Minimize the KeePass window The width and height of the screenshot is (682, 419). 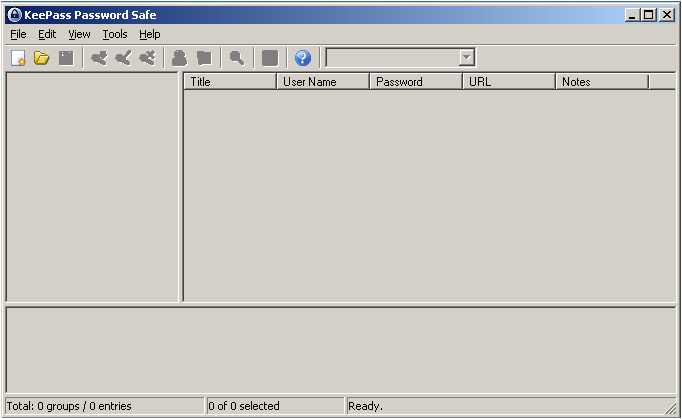(x=632, y=15)
